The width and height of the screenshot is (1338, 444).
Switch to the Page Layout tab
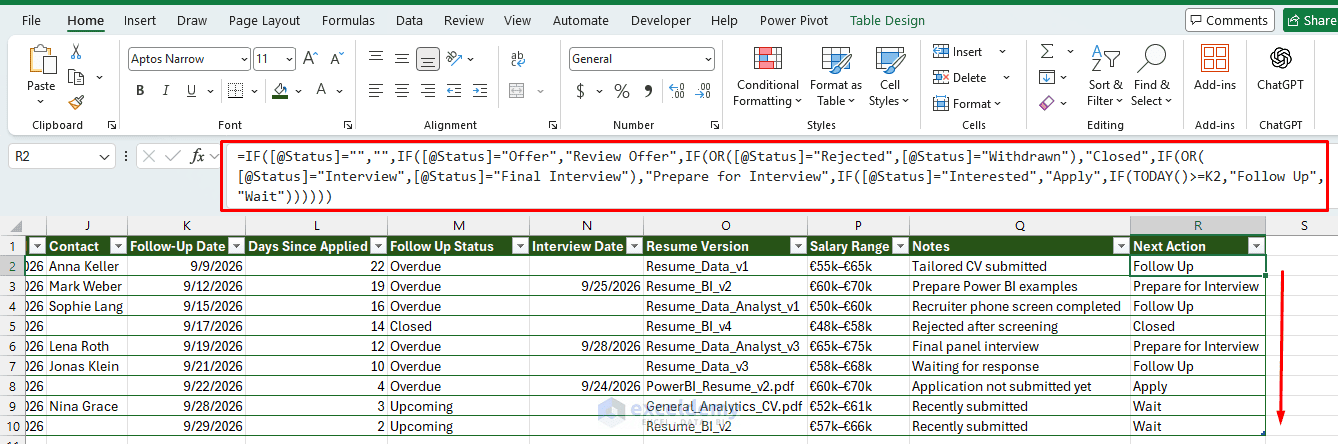pos(264,20)
